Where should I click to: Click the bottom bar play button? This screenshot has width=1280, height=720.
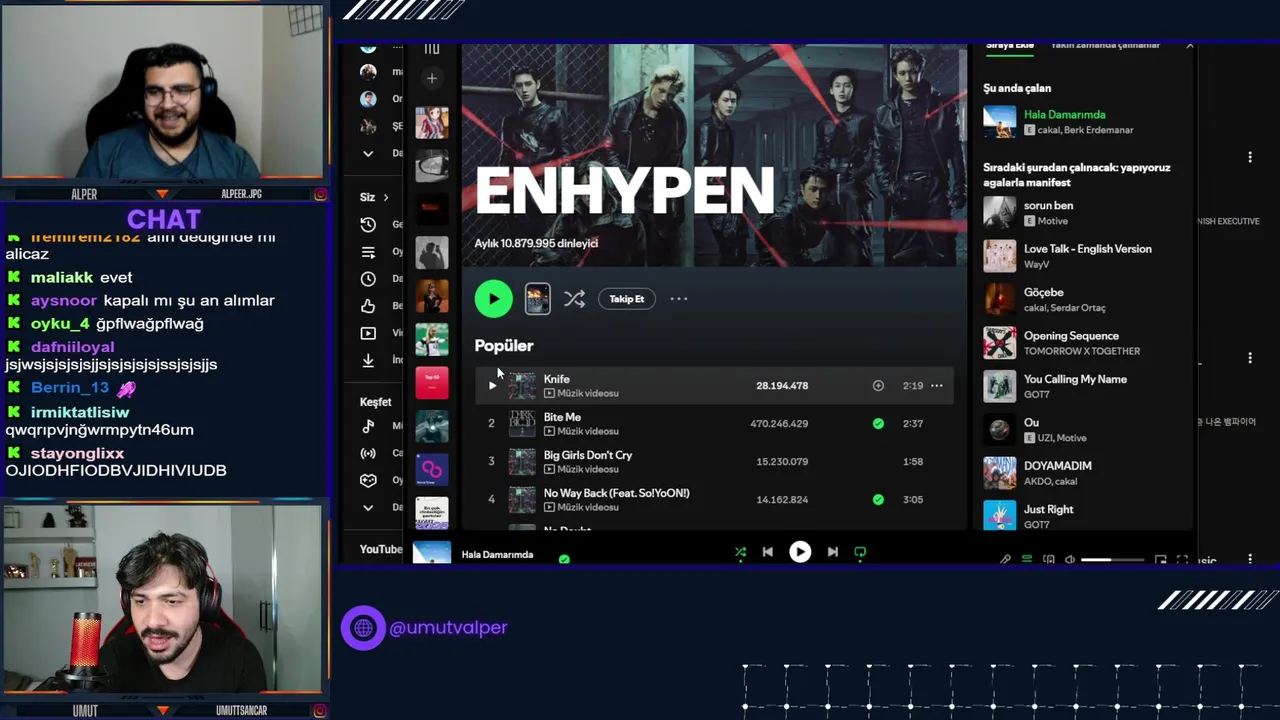coord(800,551)
